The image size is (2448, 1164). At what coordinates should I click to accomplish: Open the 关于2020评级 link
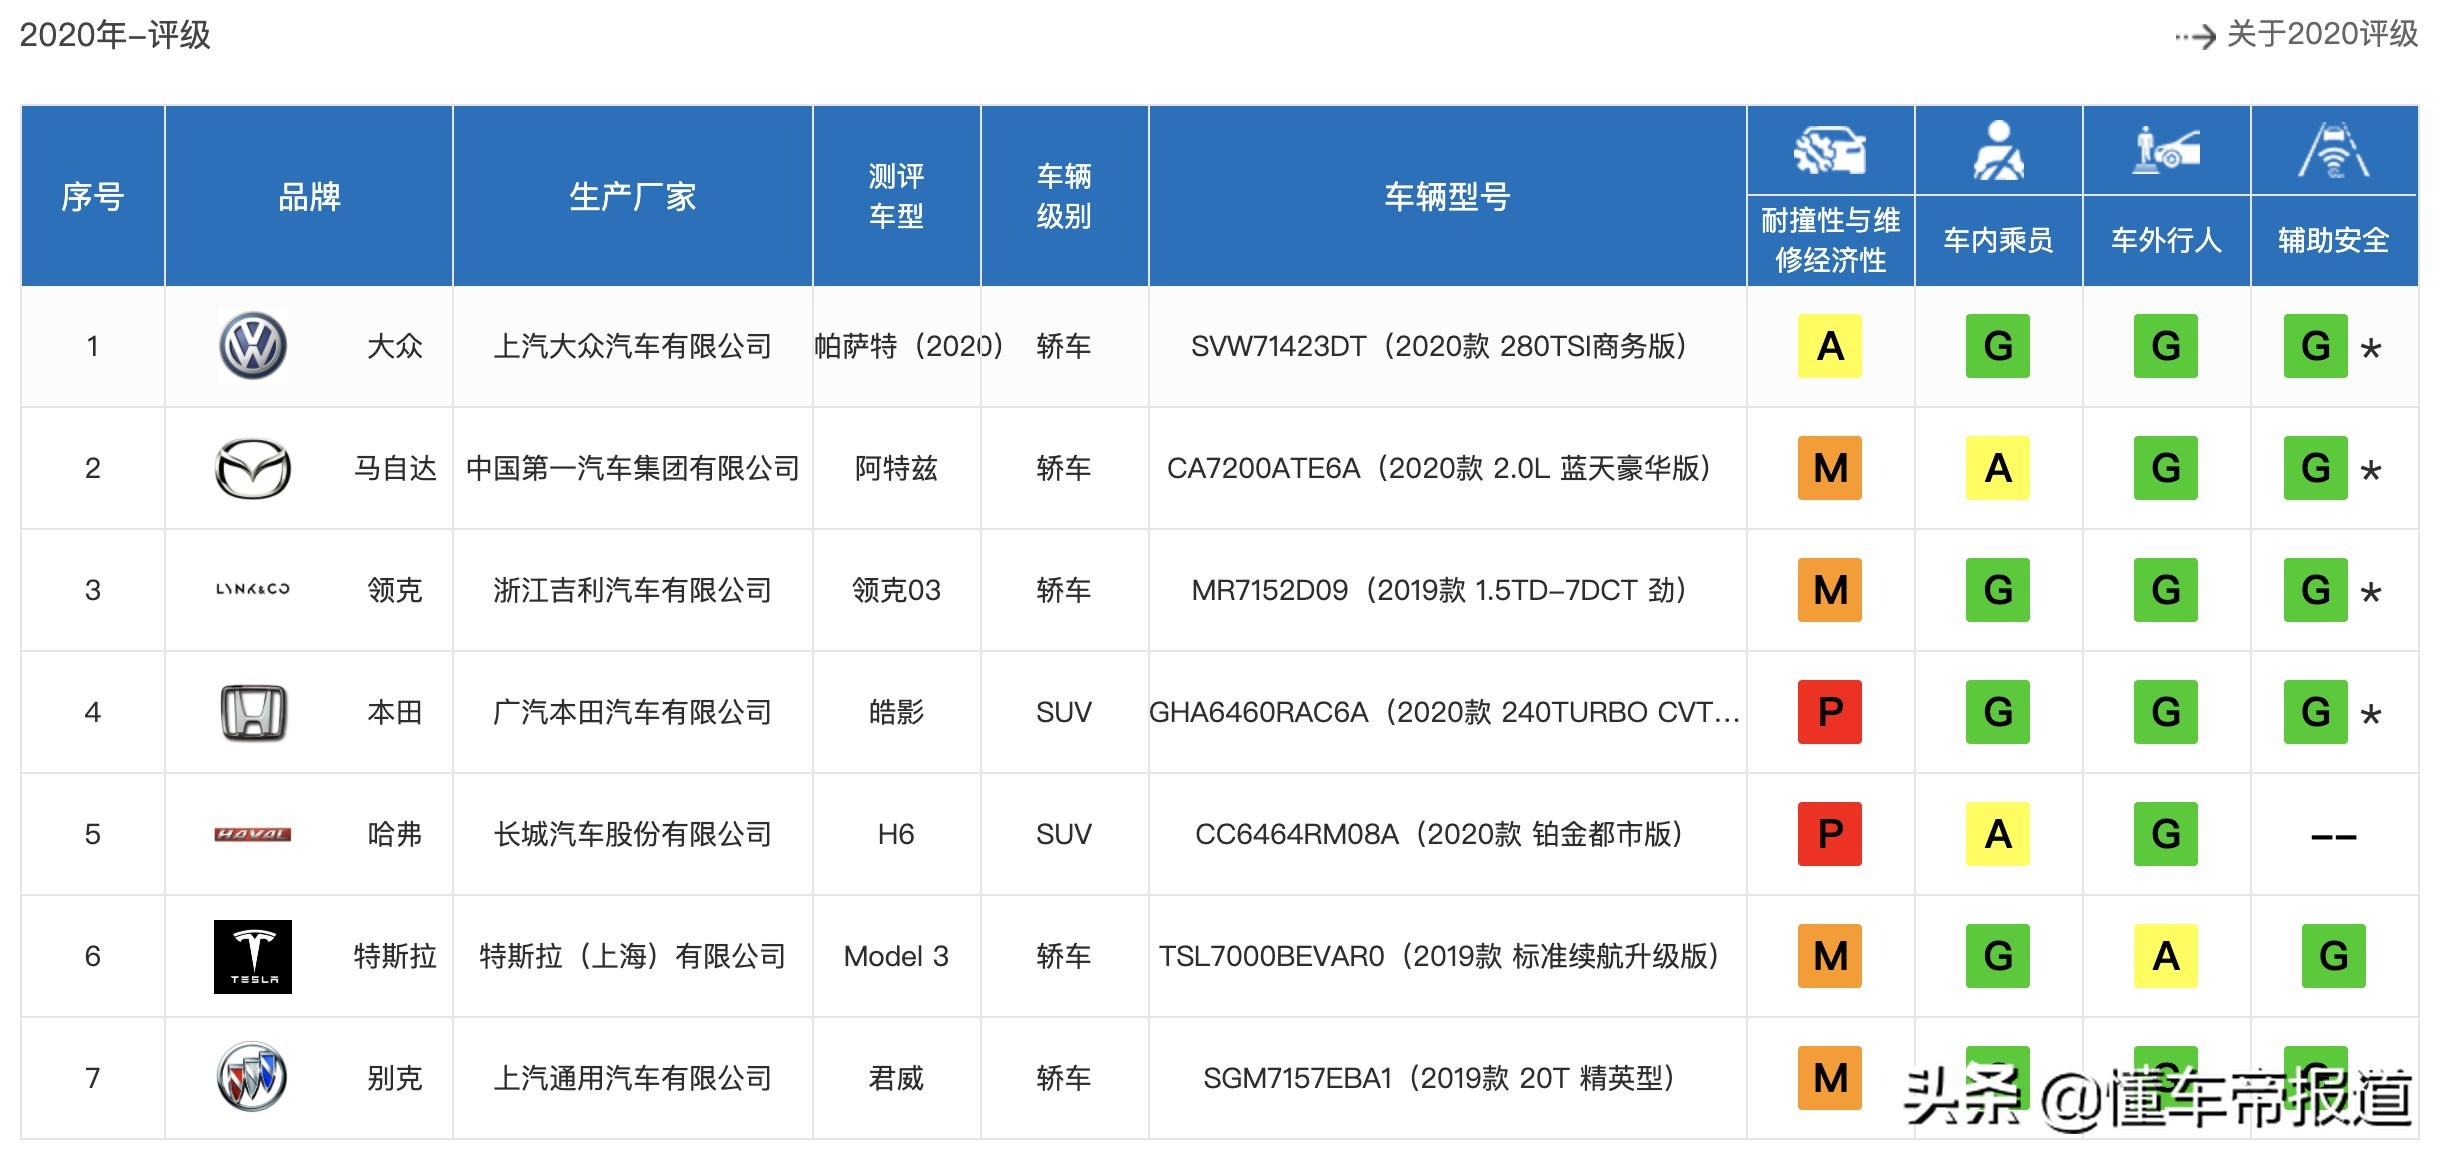point(2321,35)
